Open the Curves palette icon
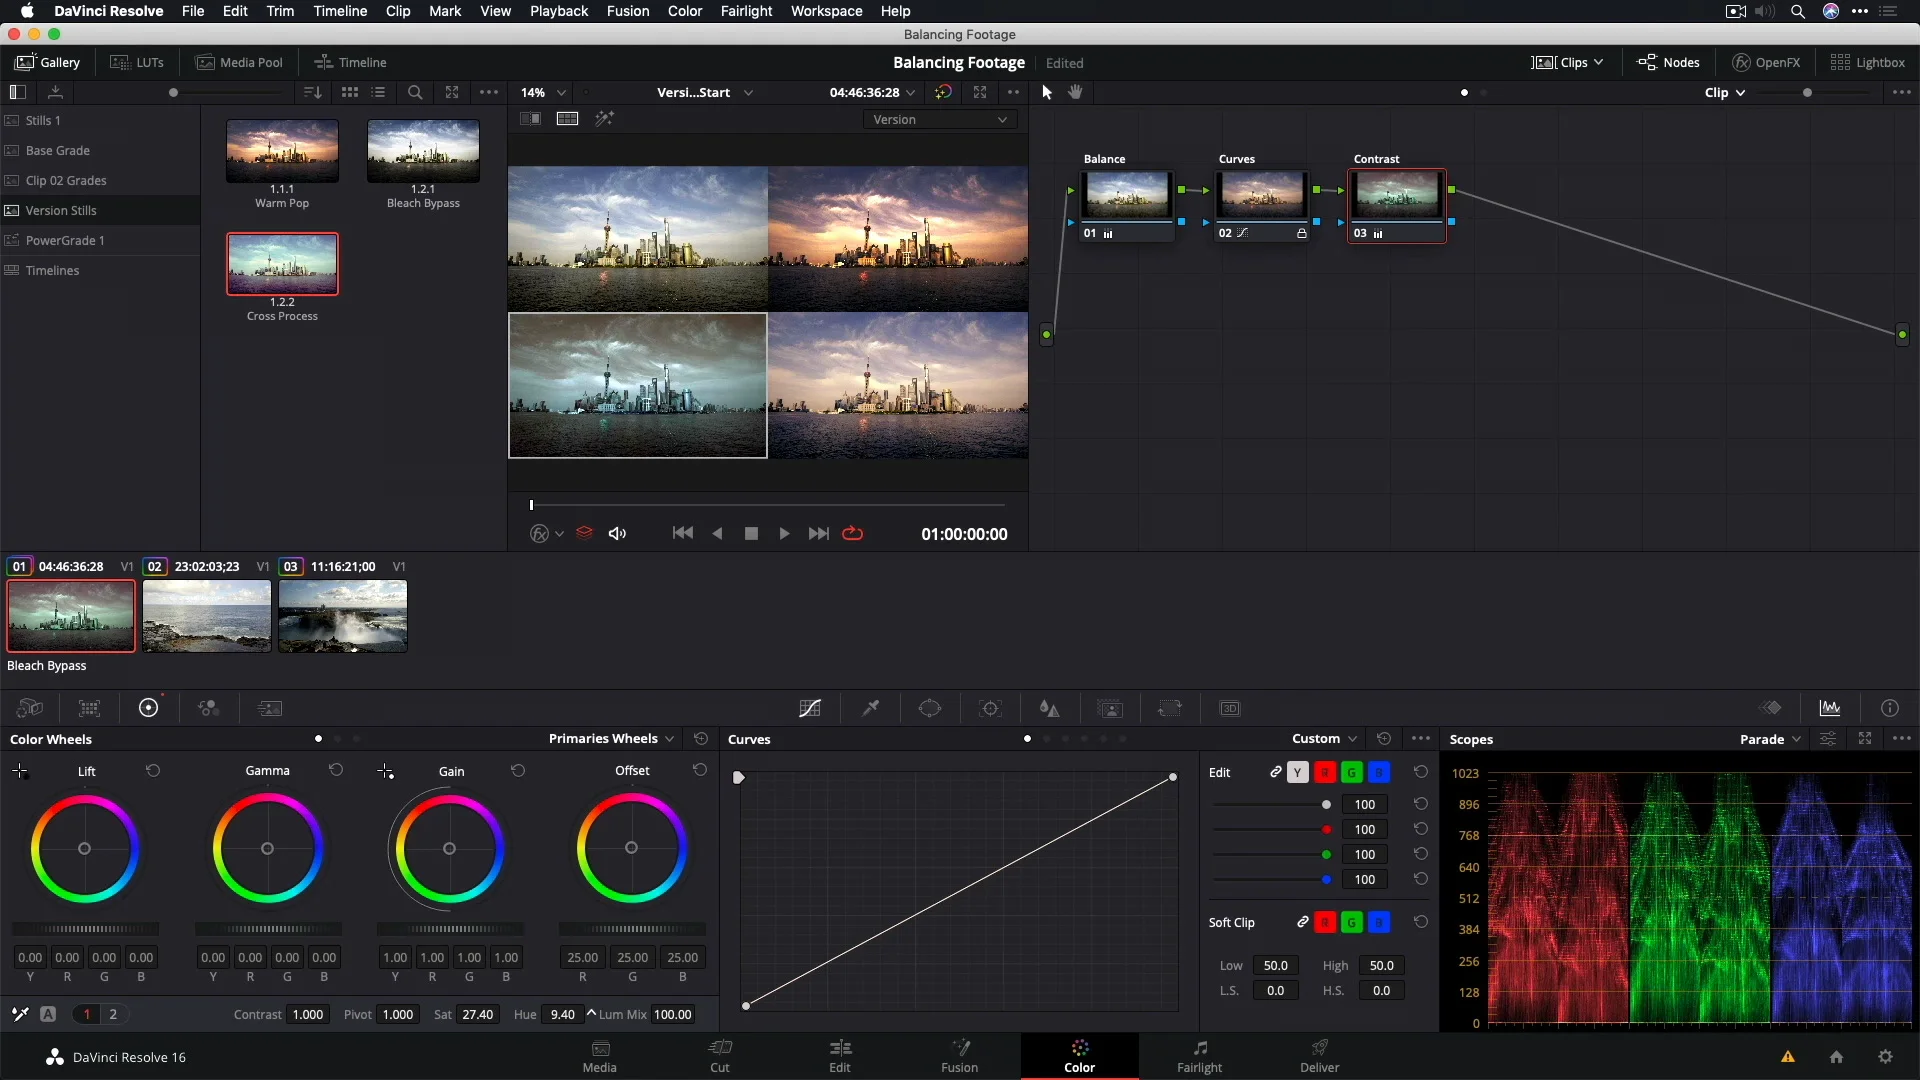This screenshot has height=1080, width=1920. (x=810, y=708)
